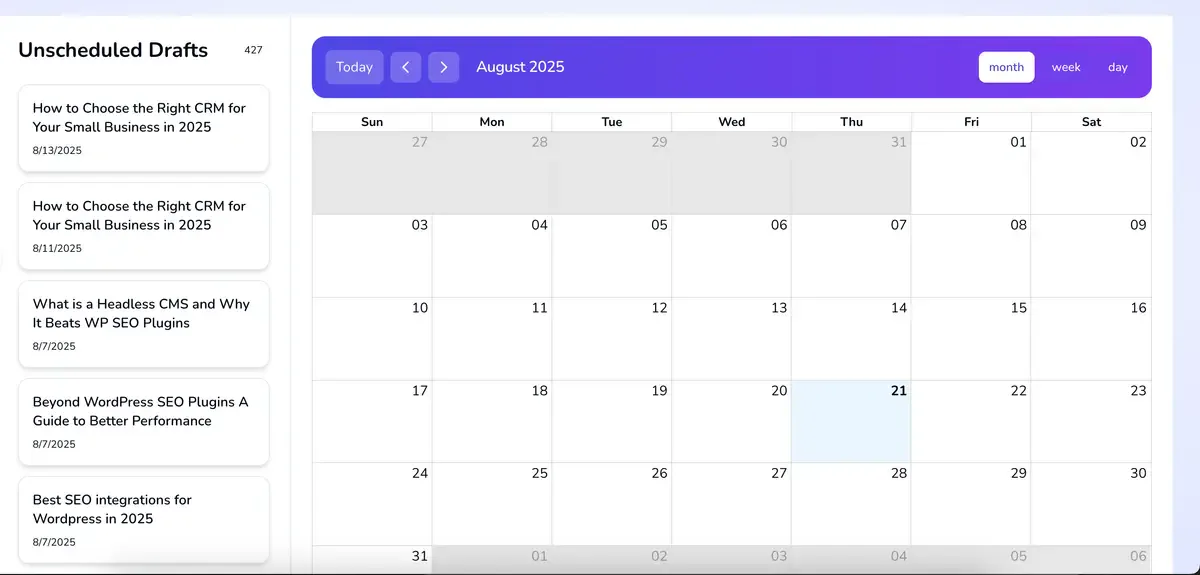Viewport: 1200px width, 575px height.
Task: Click the Wed column header
Action: (x=732, y=122)
